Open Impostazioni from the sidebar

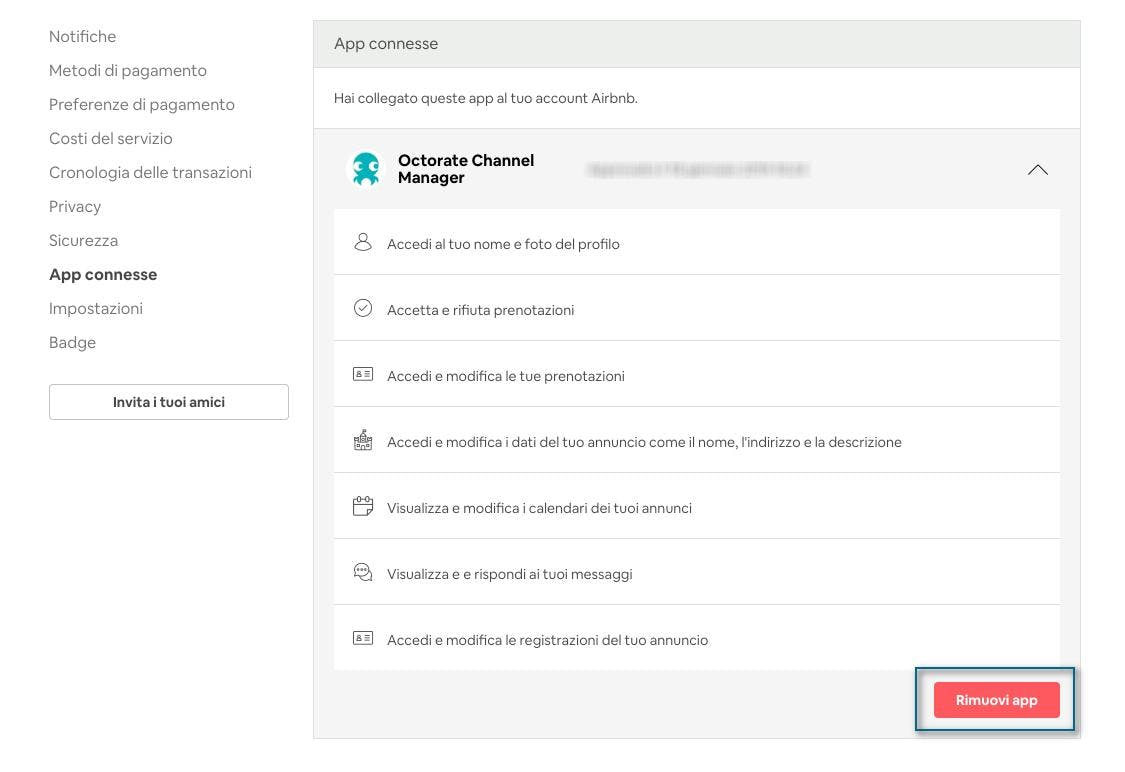tap(96, 309)
